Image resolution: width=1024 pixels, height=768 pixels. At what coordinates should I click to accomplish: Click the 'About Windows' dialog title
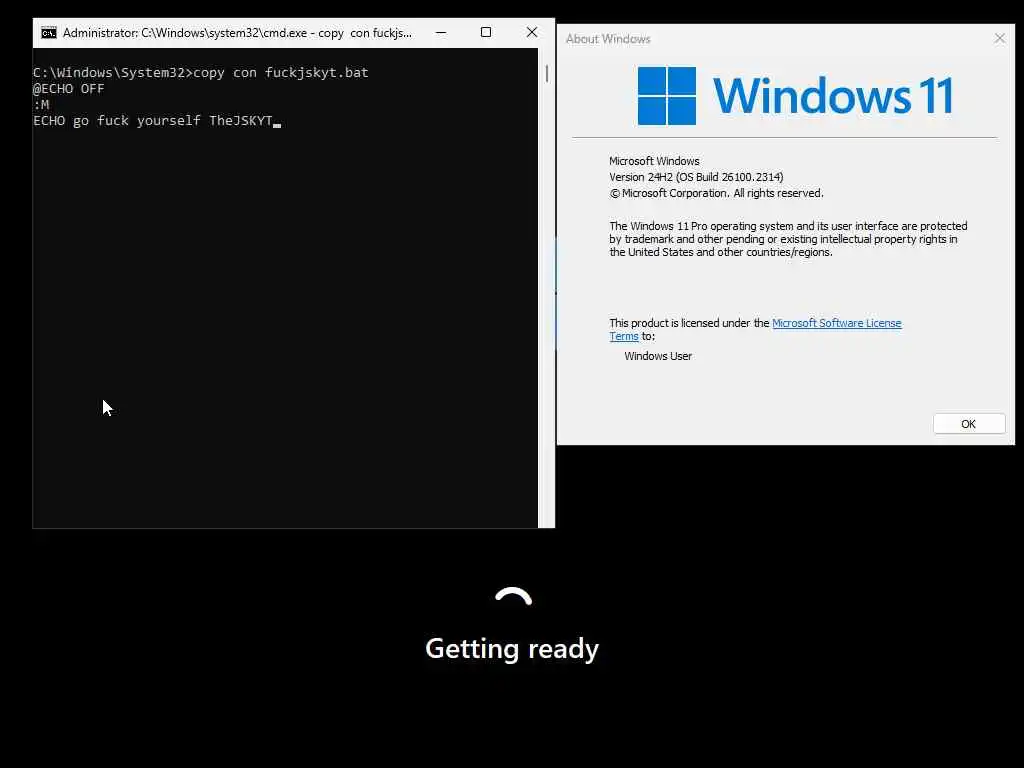click(608, 39)
